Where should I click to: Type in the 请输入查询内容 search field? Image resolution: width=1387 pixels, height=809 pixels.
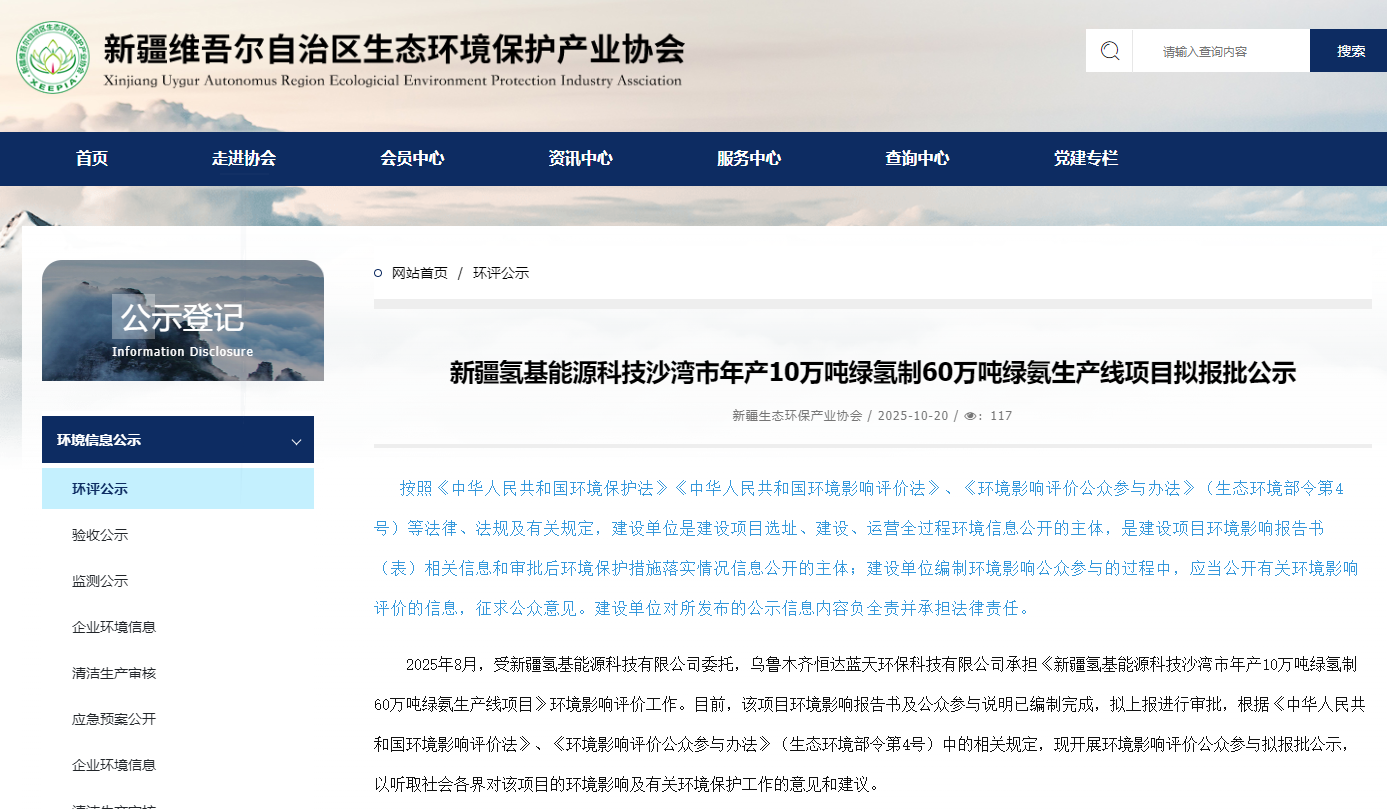pos(1220,51)
